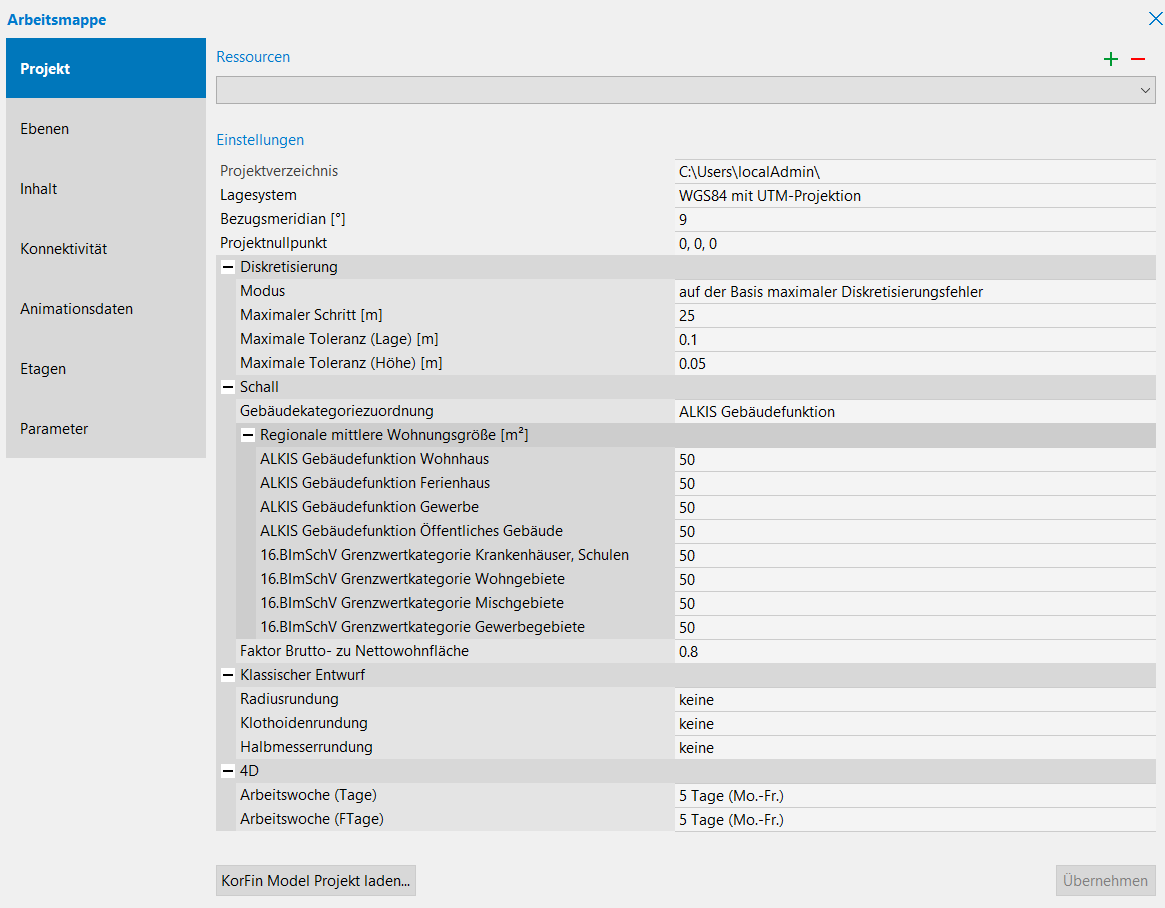Image resolution: width=1165 pixels, height=908 pixels.
Task: Close the Arbeitsmappe dialog with X
Action: point(1155,18)
